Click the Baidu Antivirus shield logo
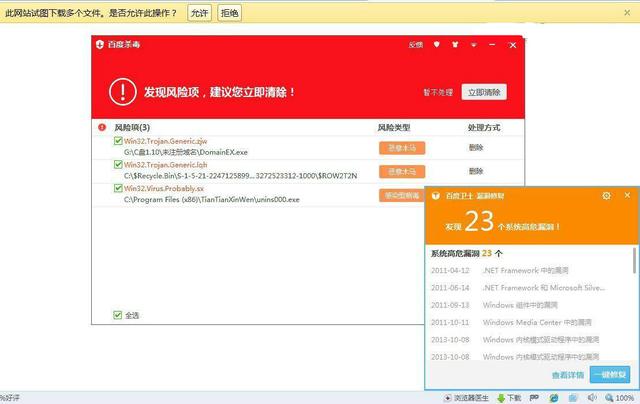The image size is (640, 404). click(100, 44)
